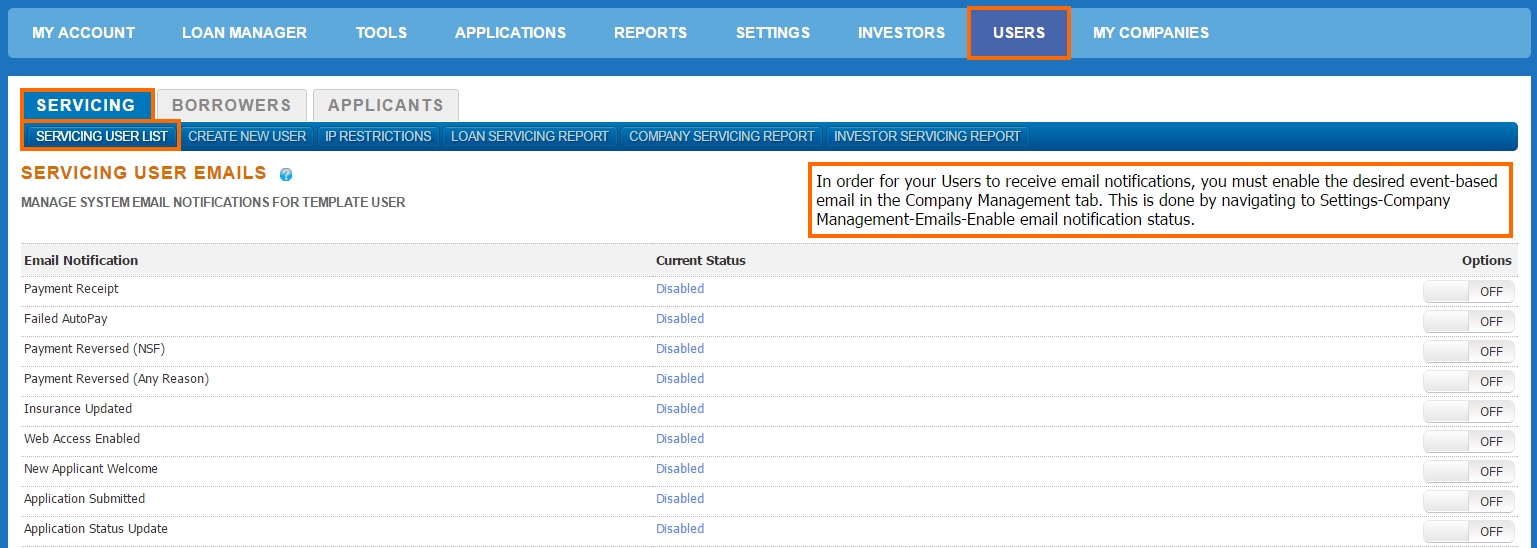
Task: Click the Options column header
Action: tap(1487, 260)
